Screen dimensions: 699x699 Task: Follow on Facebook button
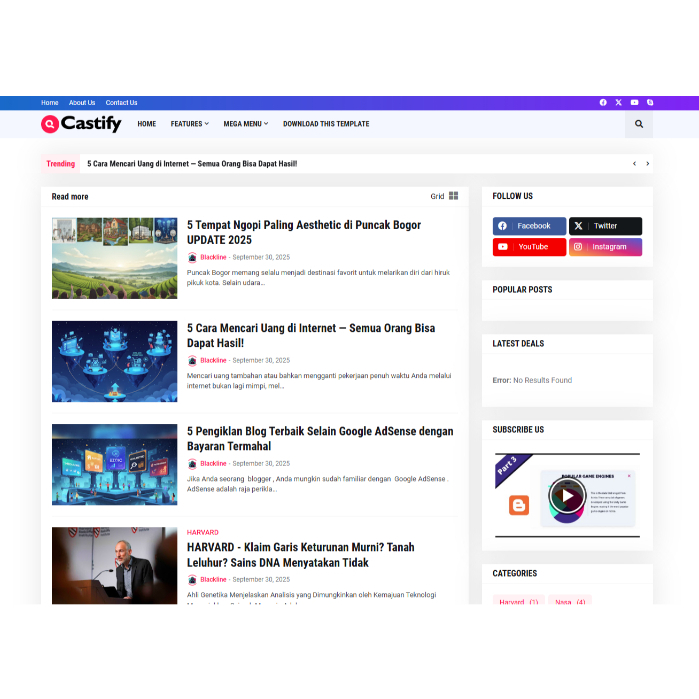tap(529, 226)
